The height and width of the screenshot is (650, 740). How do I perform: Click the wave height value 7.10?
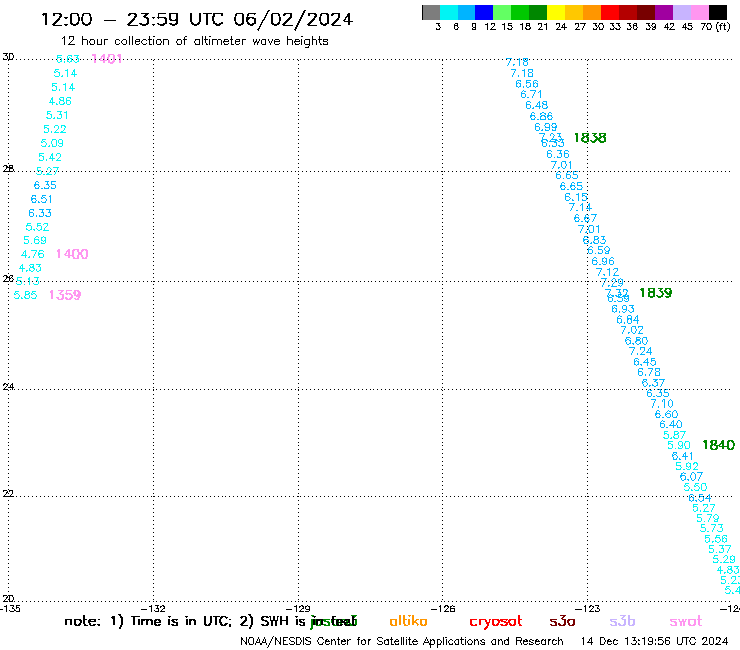point(662,404)
